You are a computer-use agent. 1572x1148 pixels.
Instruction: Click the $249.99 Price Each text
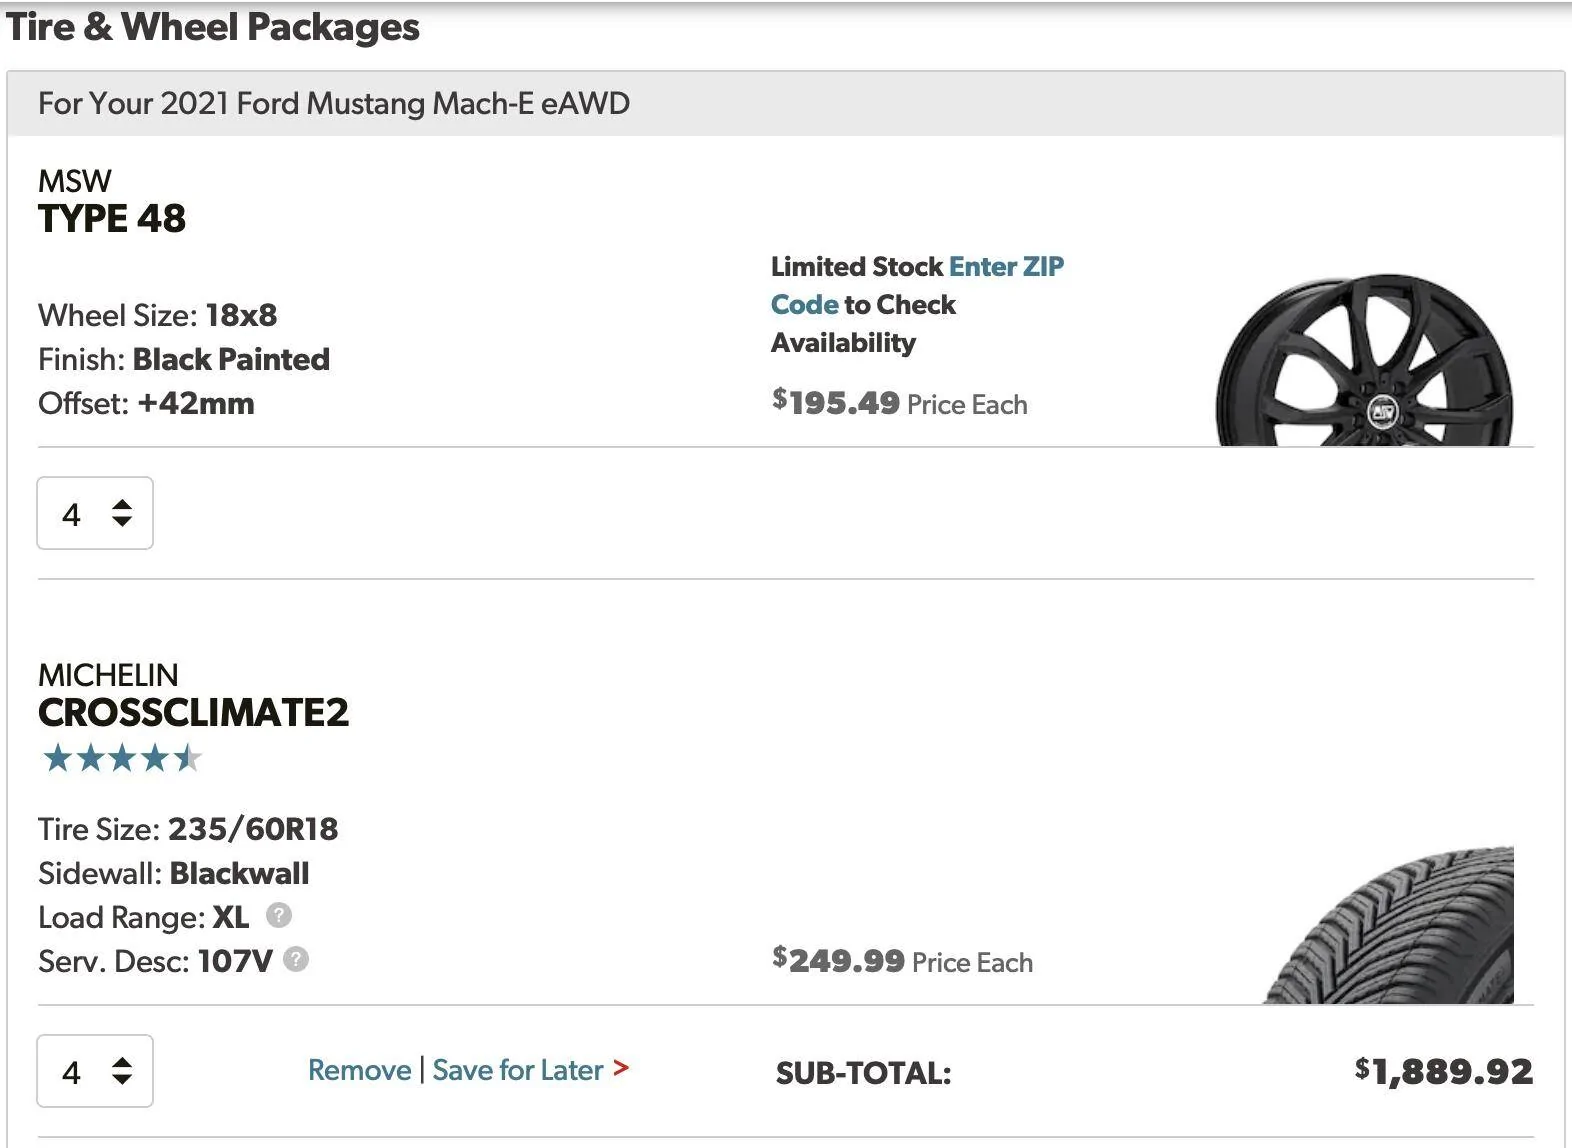(902, 961)
